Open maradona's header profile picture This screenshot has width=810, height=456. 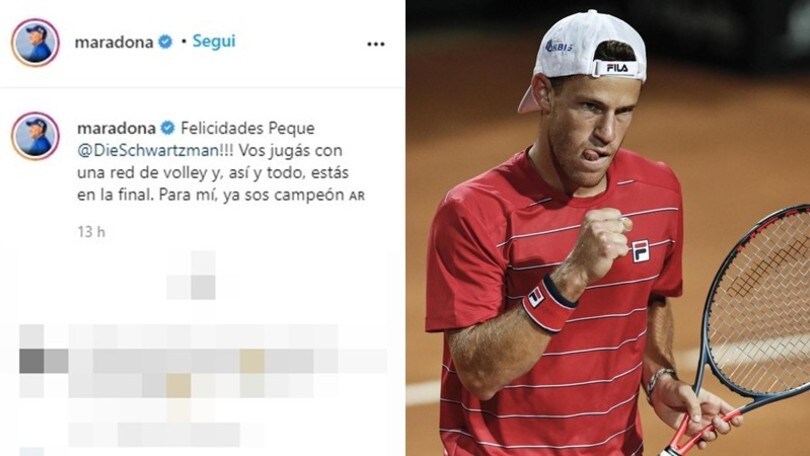point(35,42)
